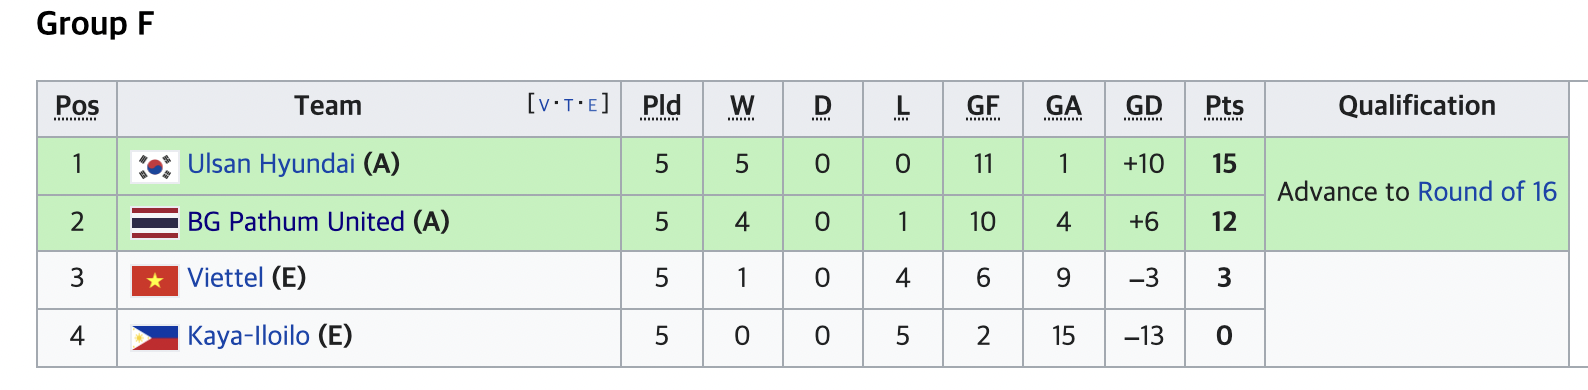This screenshot has width=1588, height=390.
Task: Open the Ulsan Hyundai team link
Action: pyautogui.click(x=271, y=164)
